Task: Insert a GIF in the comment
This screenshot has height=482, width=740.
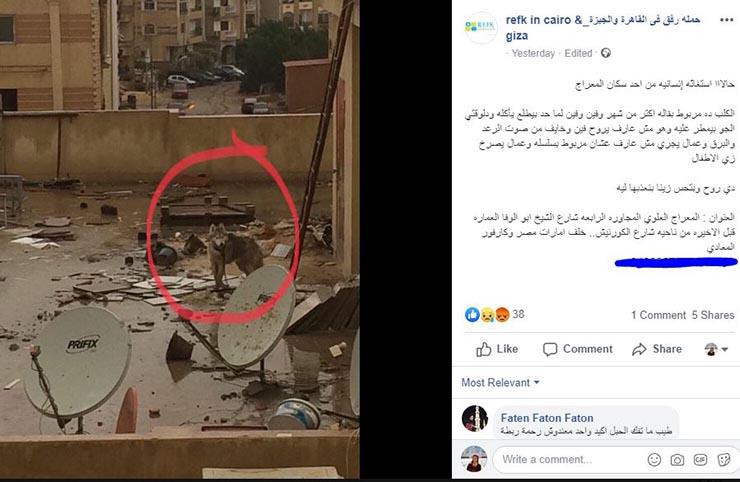Action: 700,459
